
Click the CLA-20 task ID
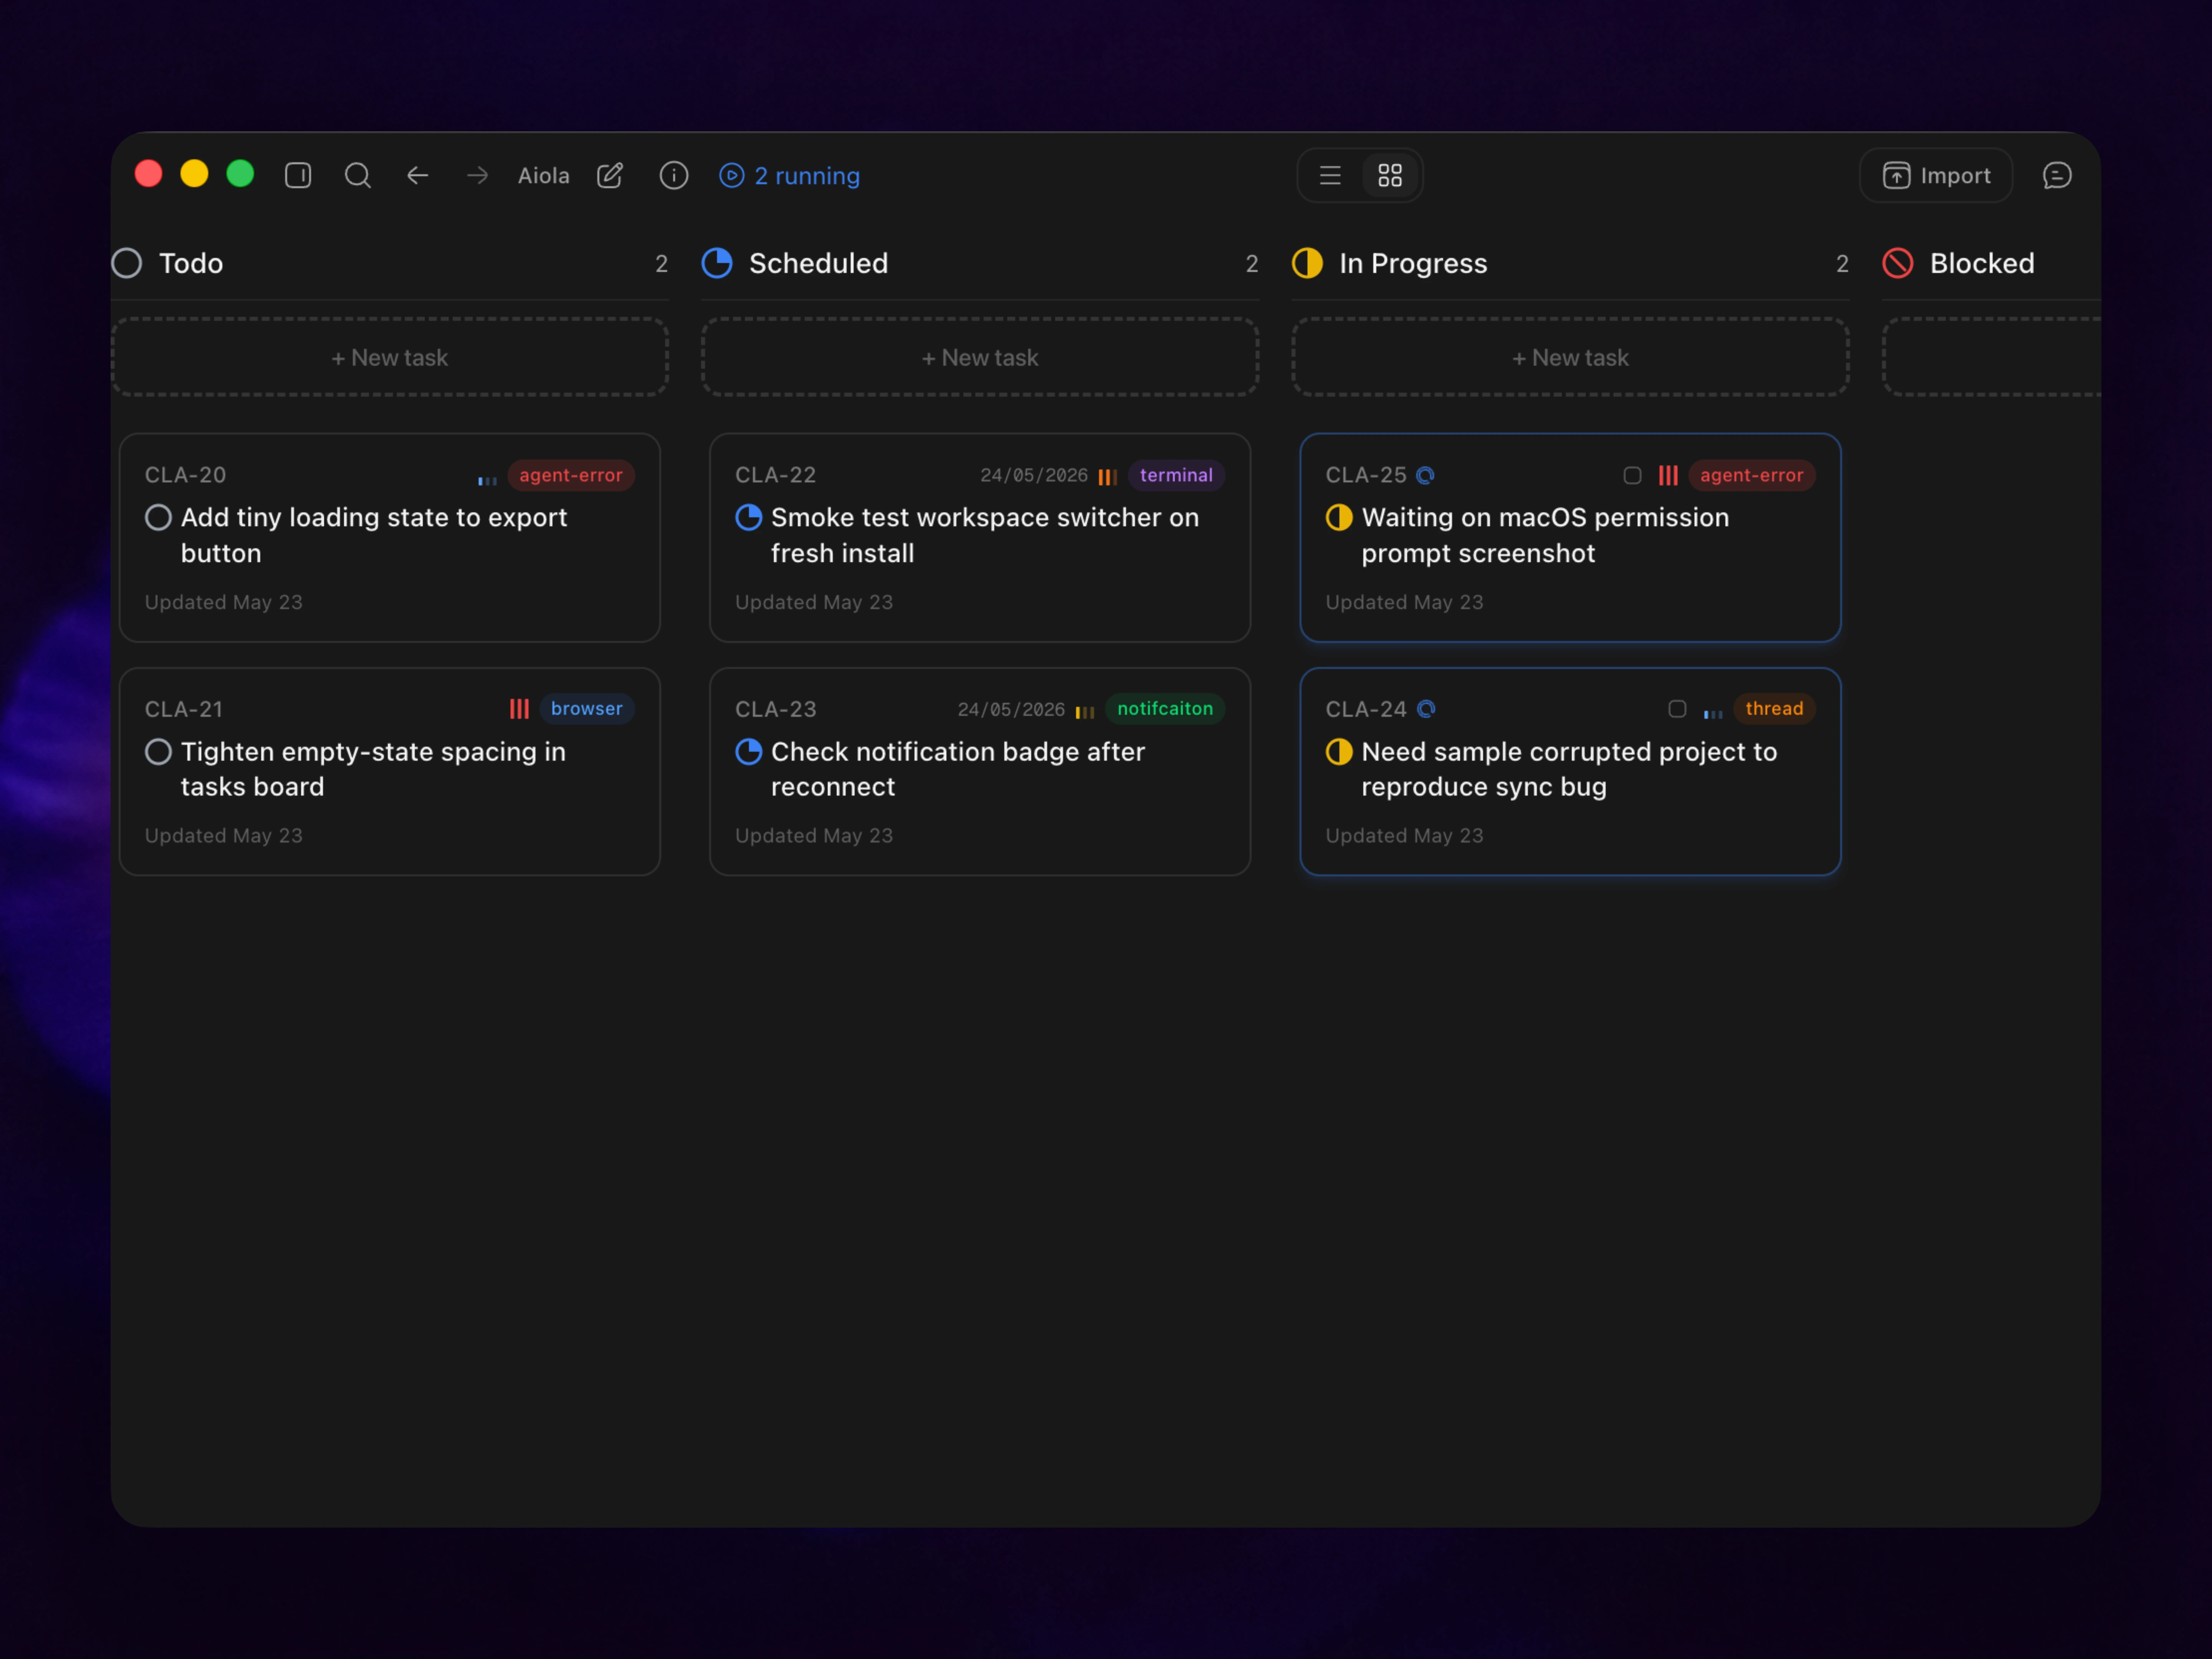[x=185, y=475]
